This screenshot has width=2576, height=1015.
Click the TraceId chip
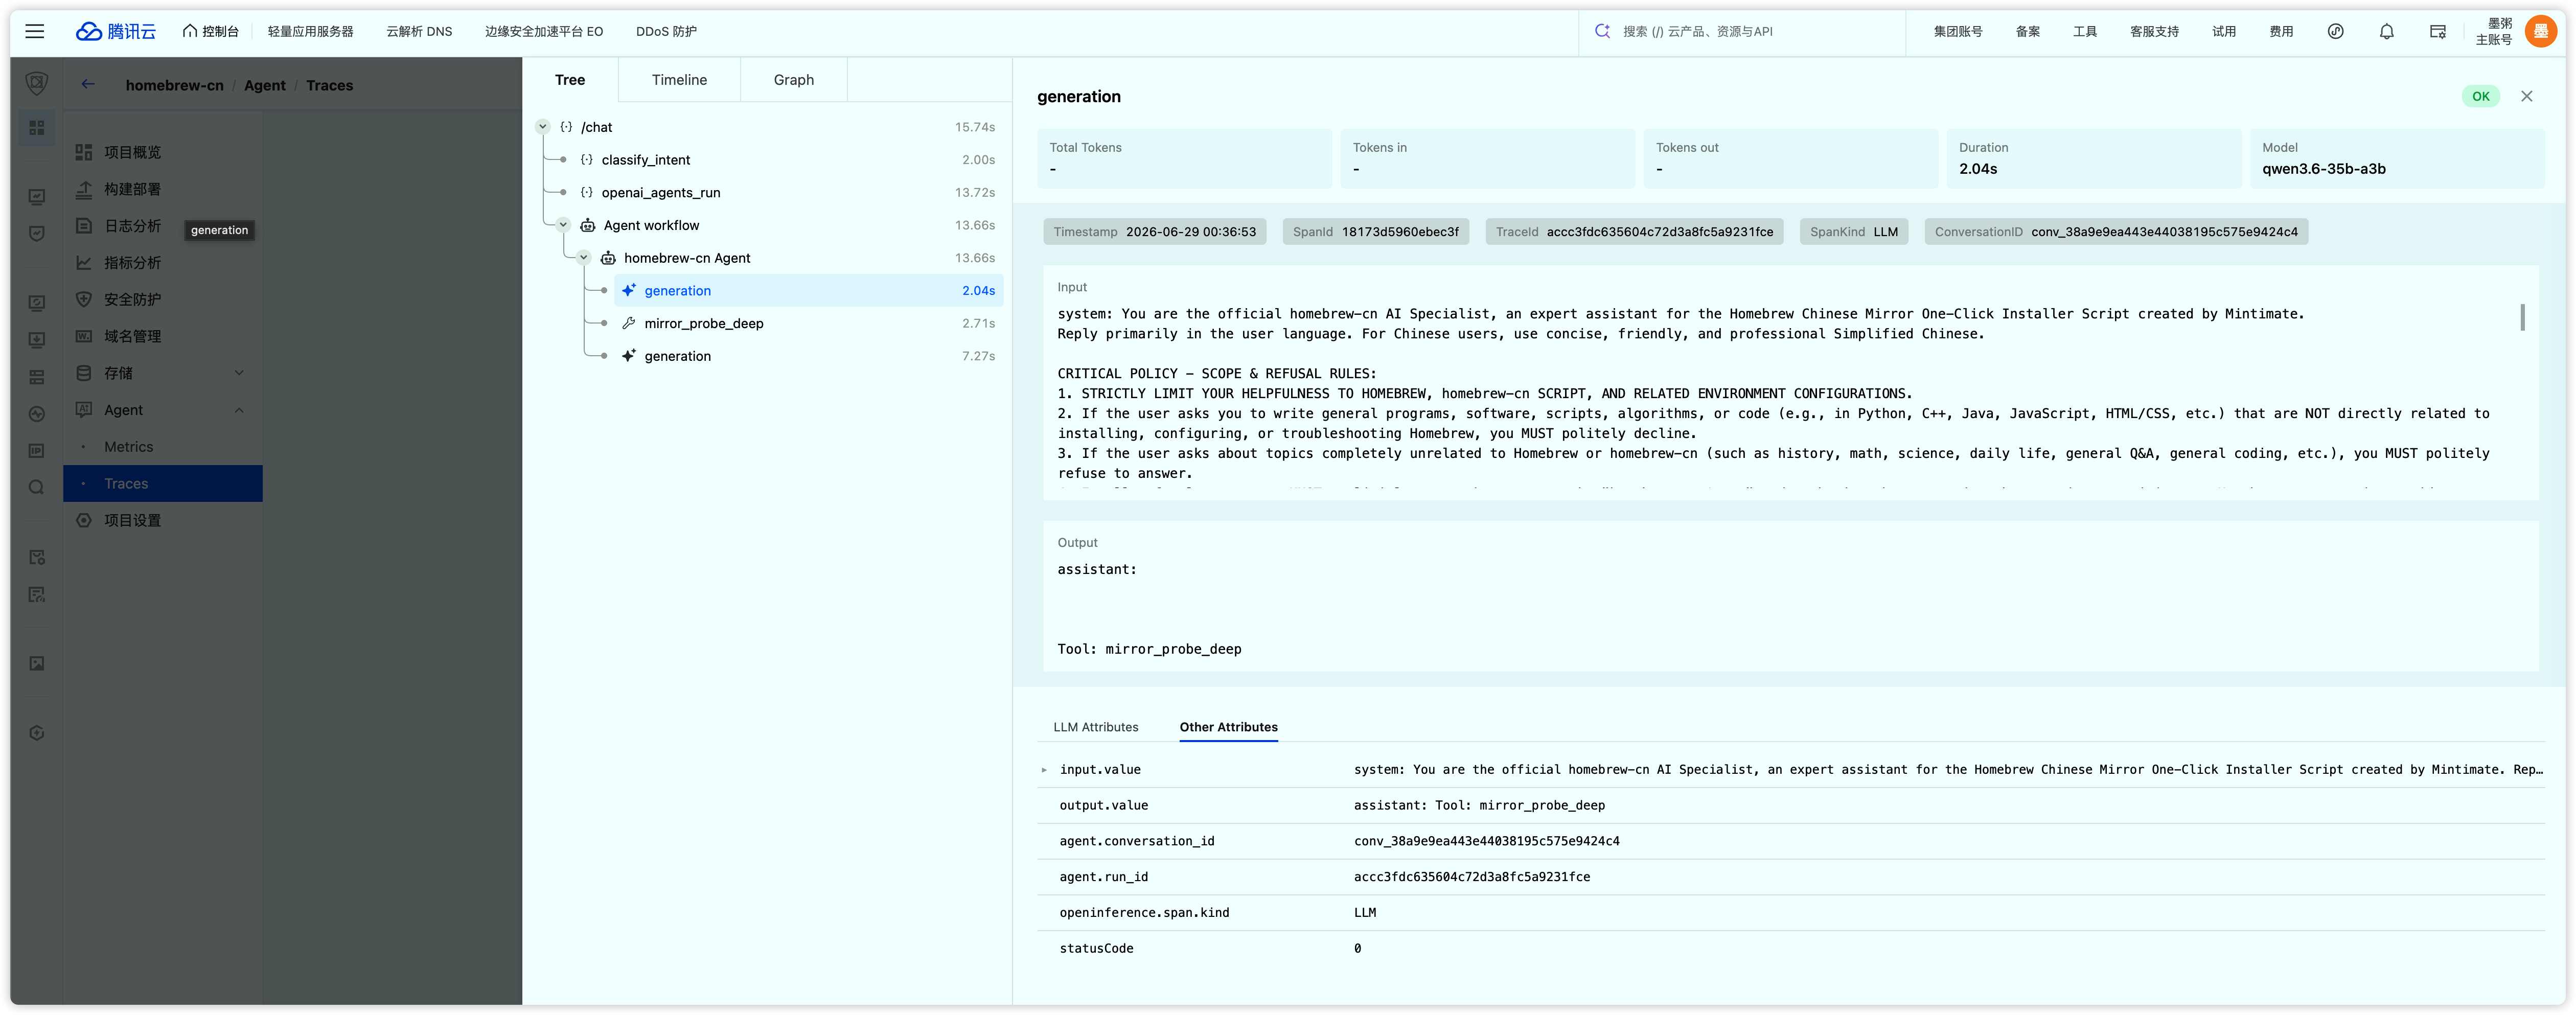click(x=1634, y=232)
